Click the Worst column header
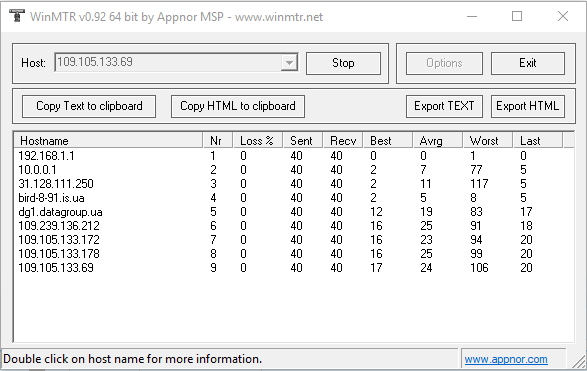This screenshot has width=587, height=371. pos(487,141)
